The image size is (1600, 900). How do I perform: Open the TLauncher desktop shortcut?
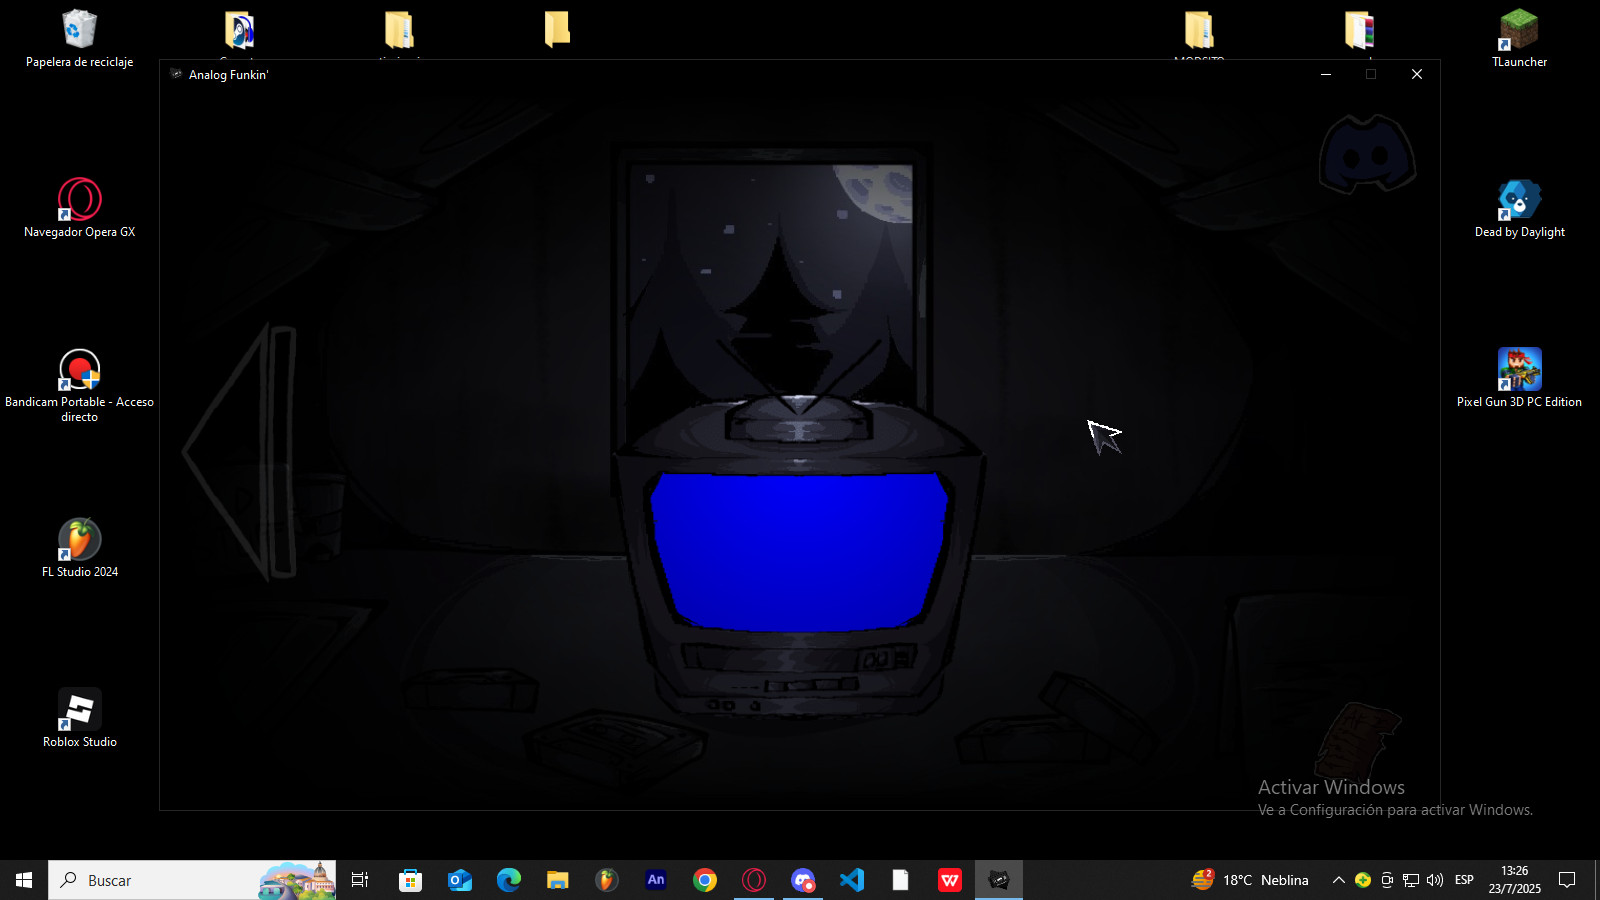(1519, 30)
